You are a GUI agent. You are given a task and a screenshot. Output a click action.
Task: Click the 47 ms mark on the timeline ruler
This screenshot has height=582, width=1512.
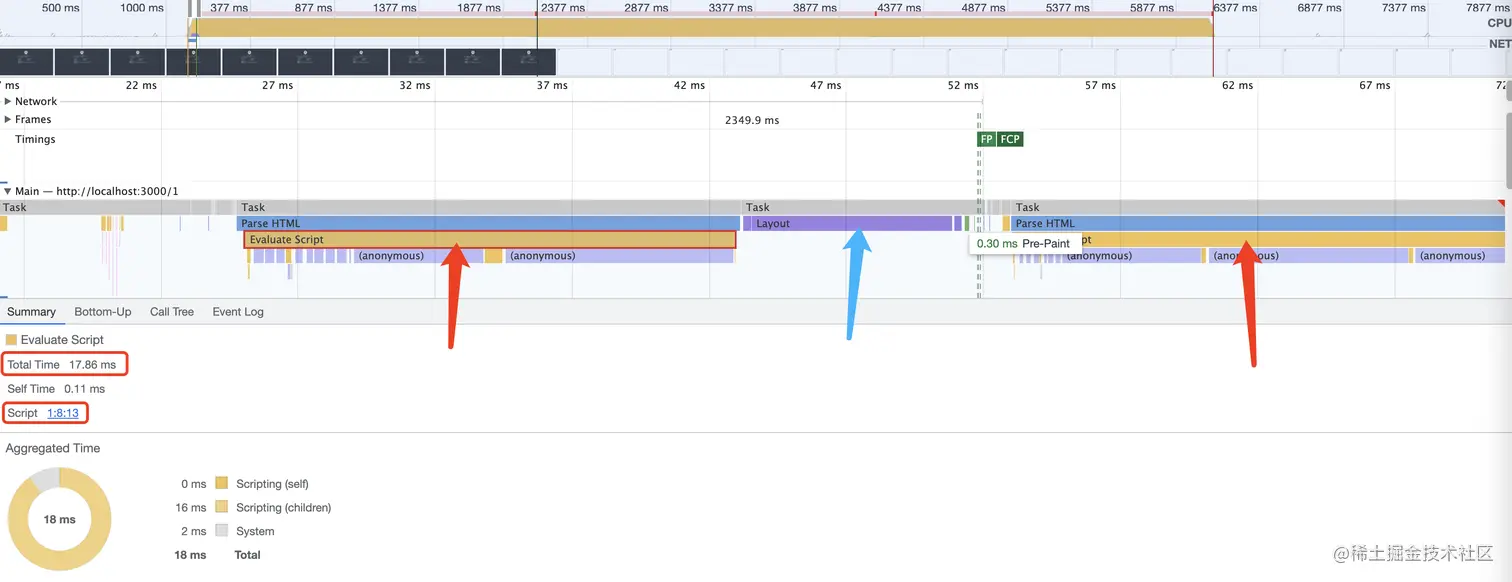pos(824,86)
